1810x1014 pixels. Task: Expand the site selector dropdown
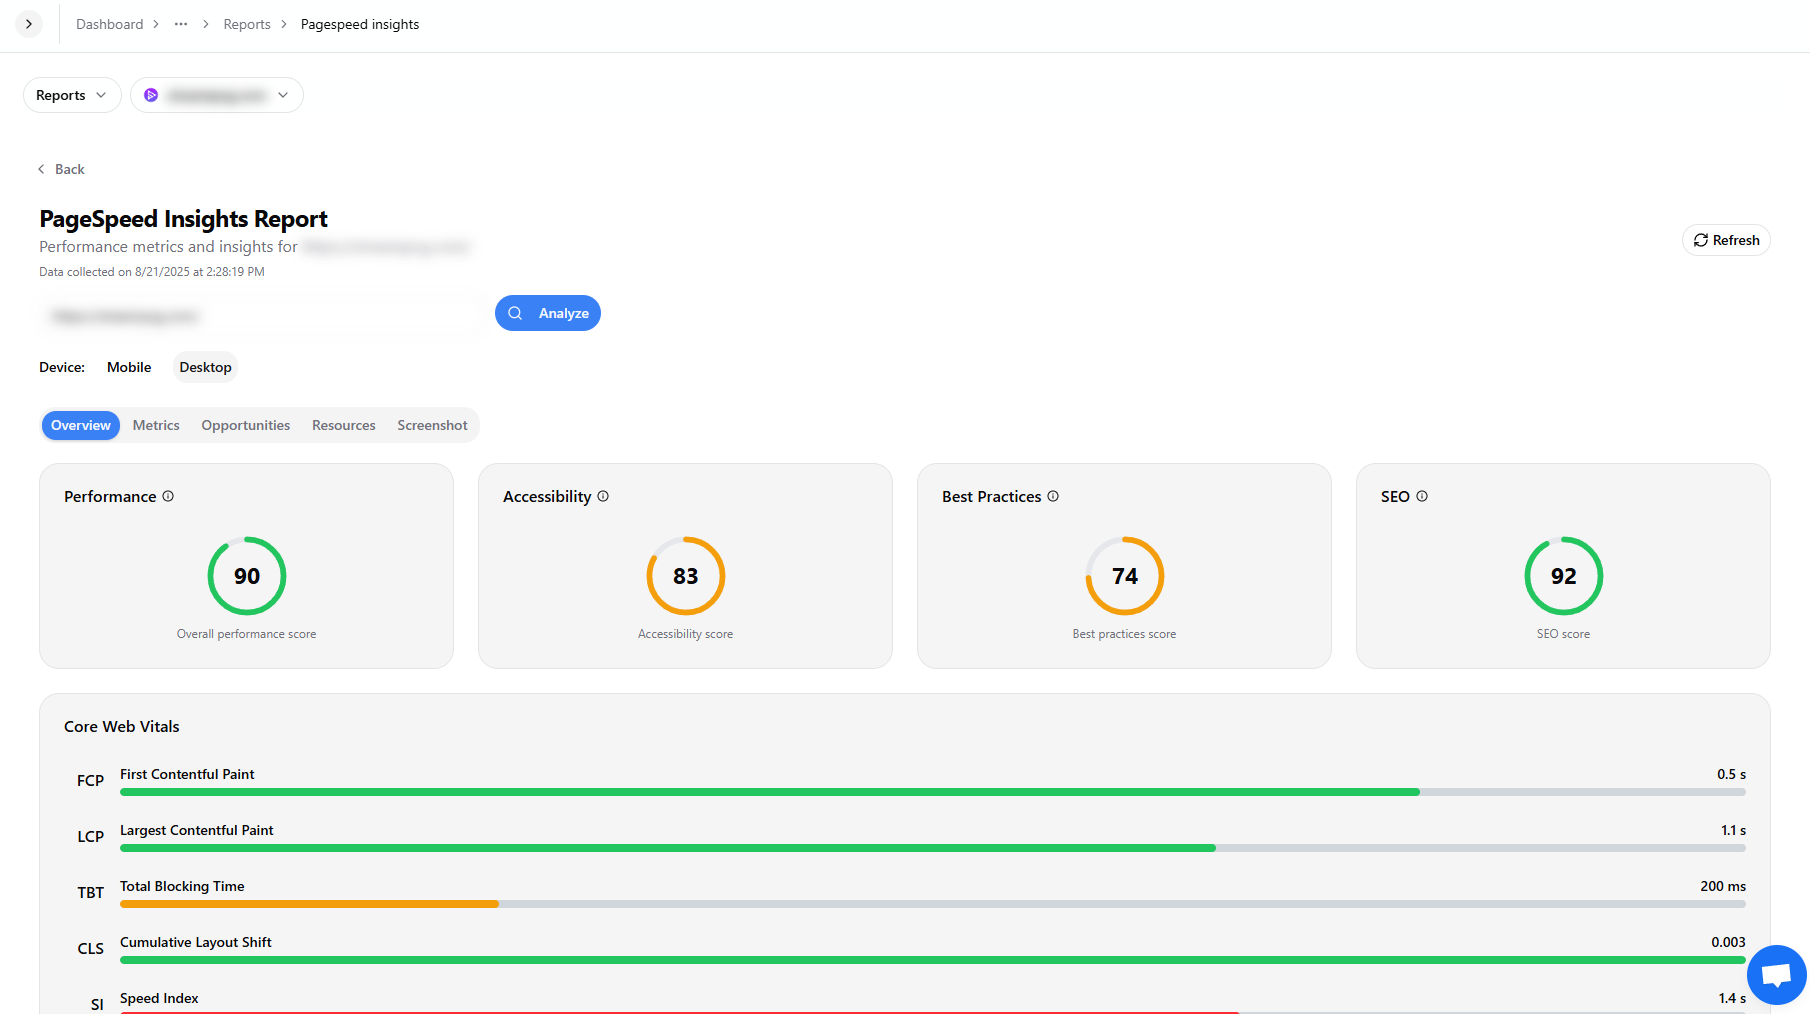217,95
